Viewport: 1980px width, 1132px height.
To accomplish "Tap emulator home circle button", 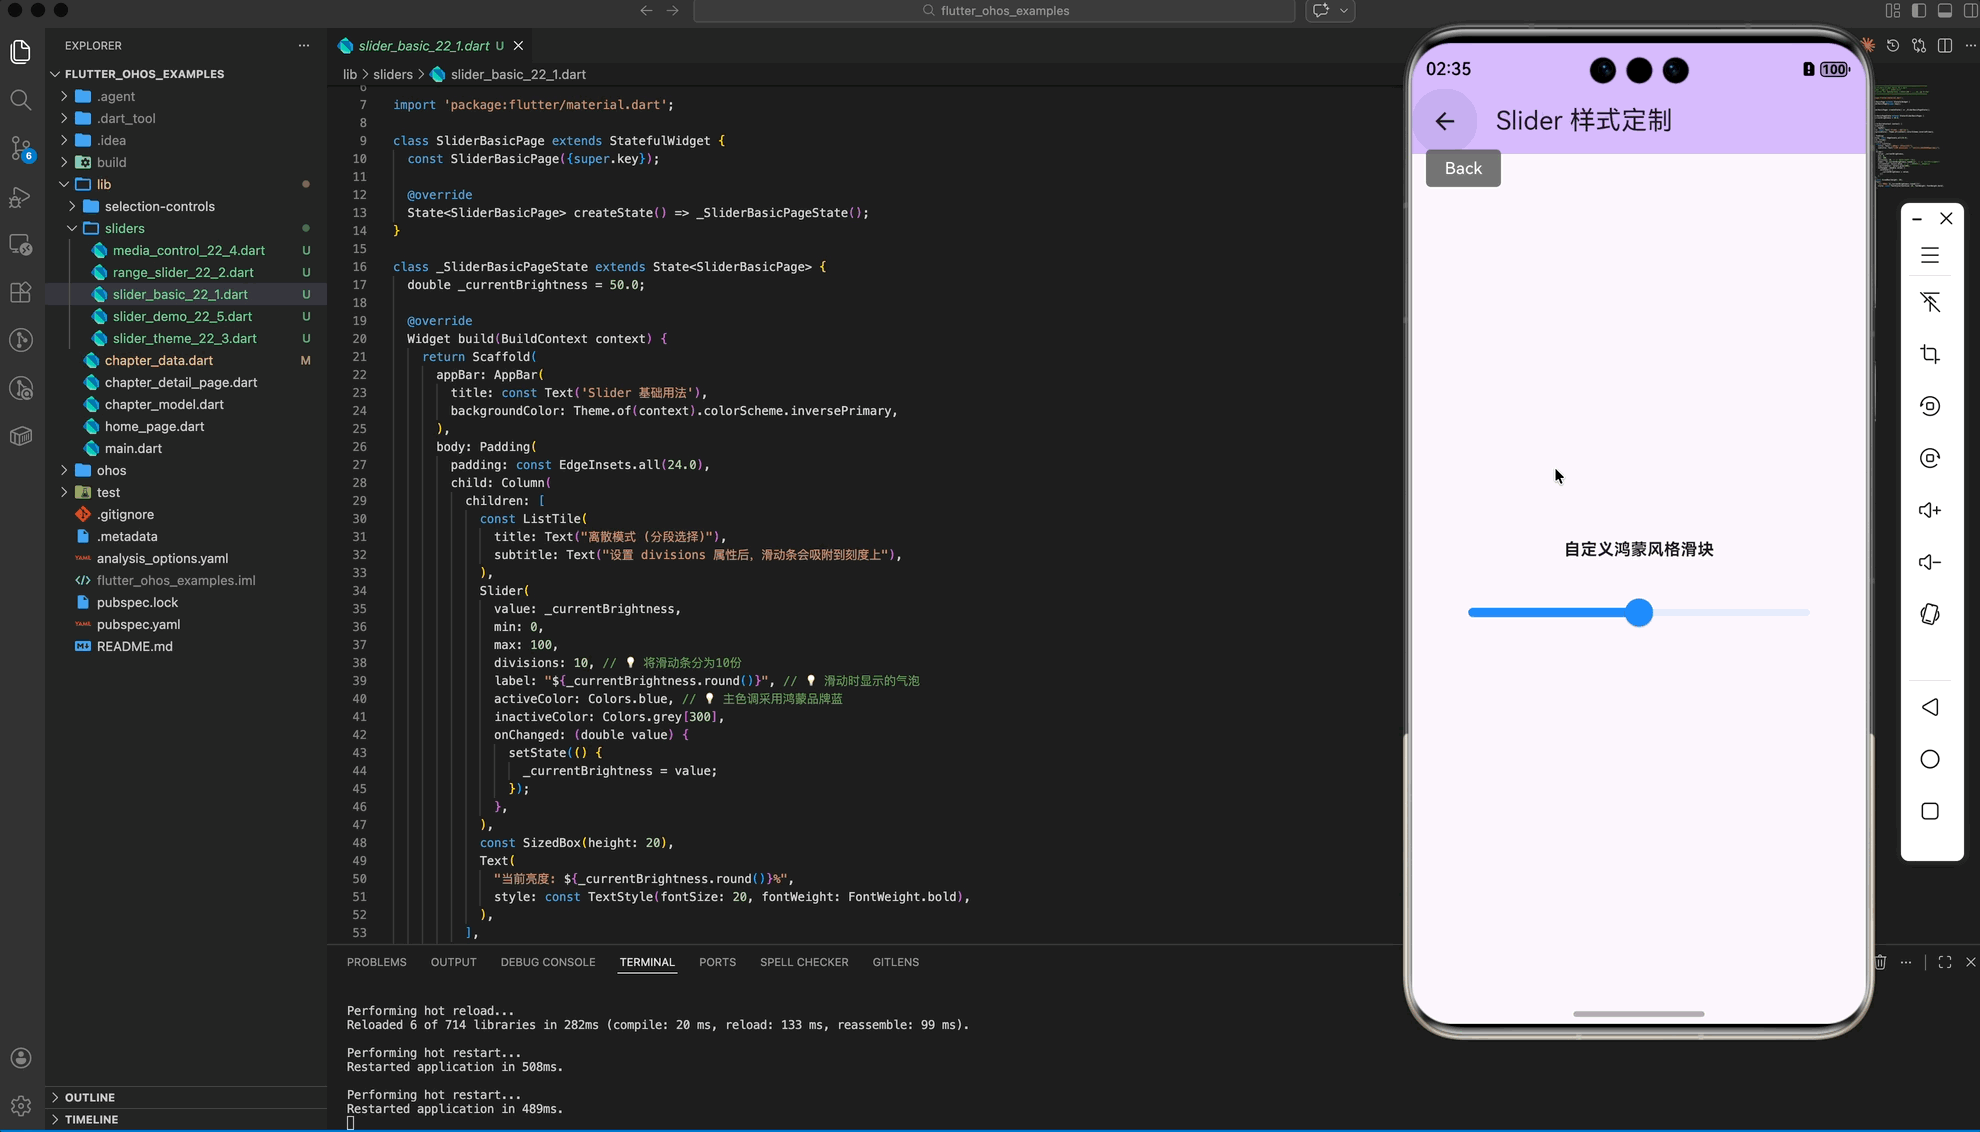I will point(1930,759).
